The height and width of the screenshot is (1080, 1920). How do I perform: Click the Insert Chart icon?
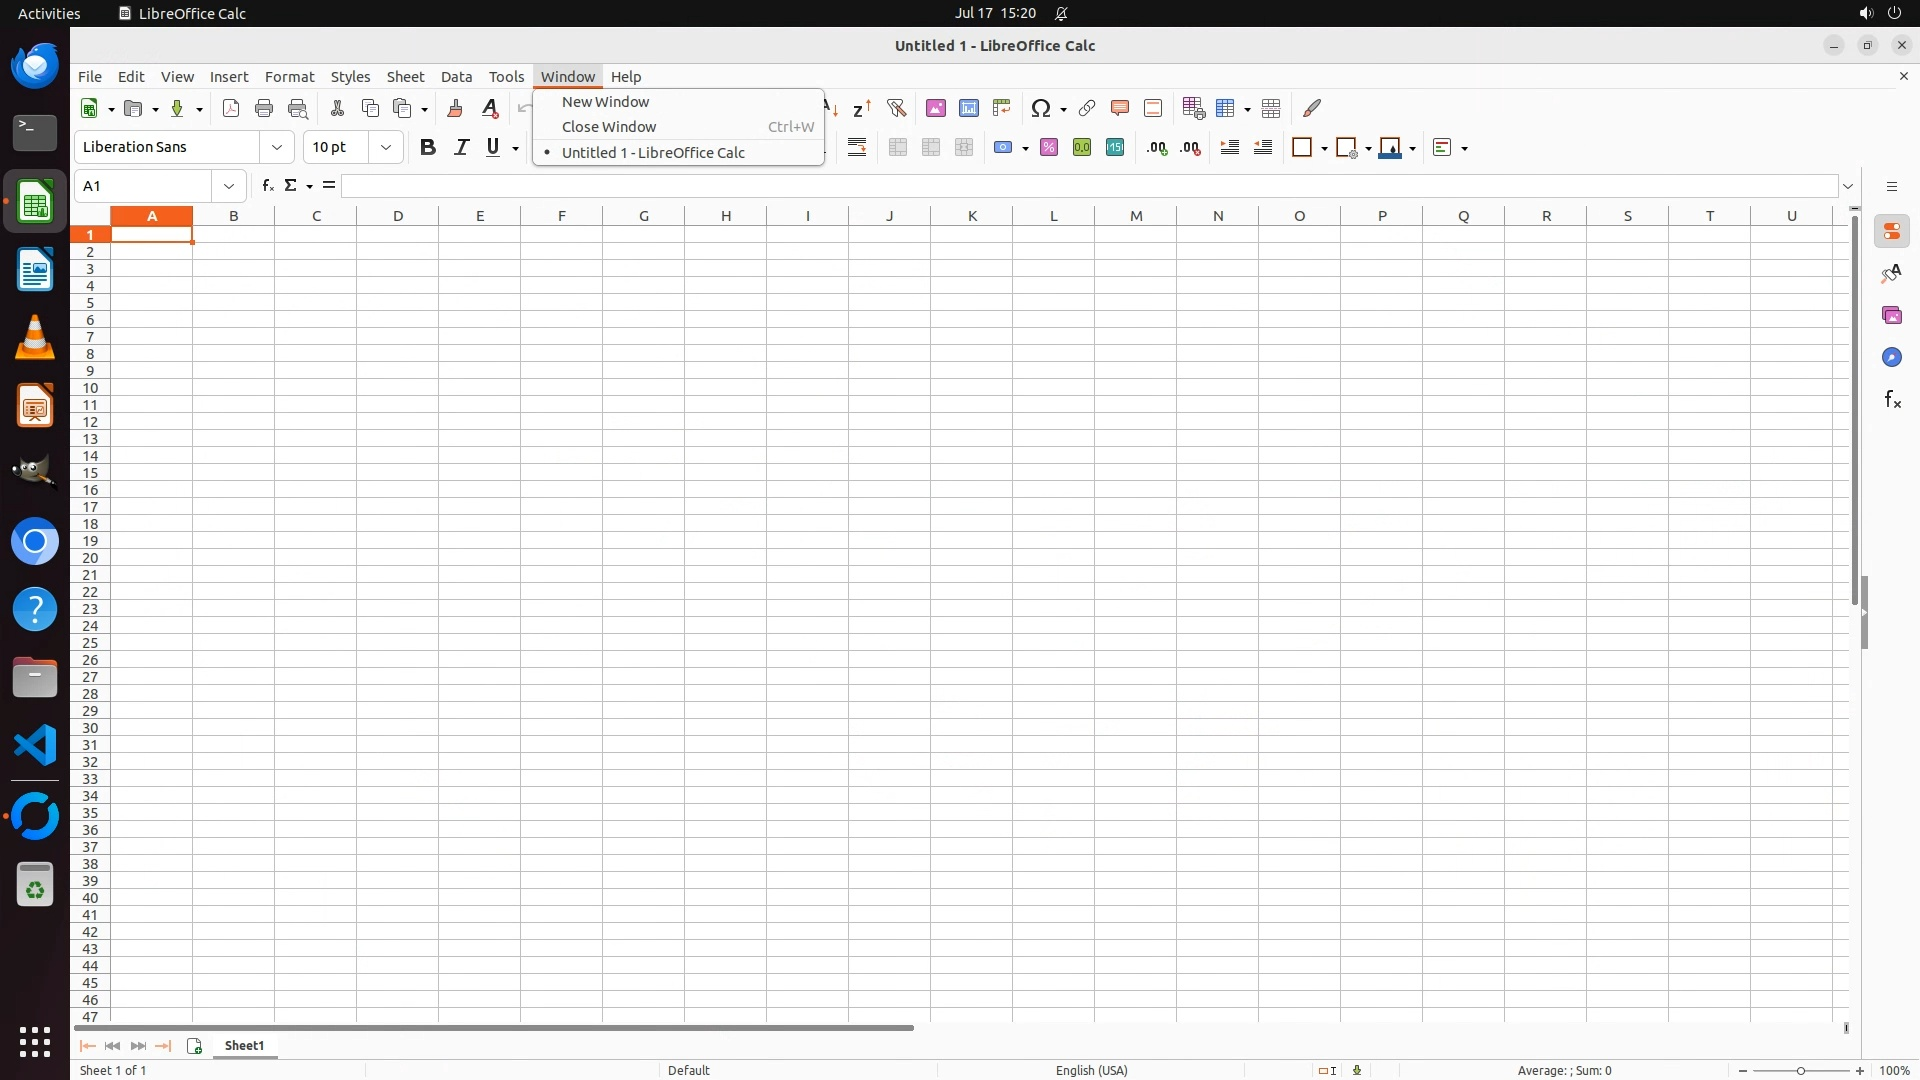(969, 108)
